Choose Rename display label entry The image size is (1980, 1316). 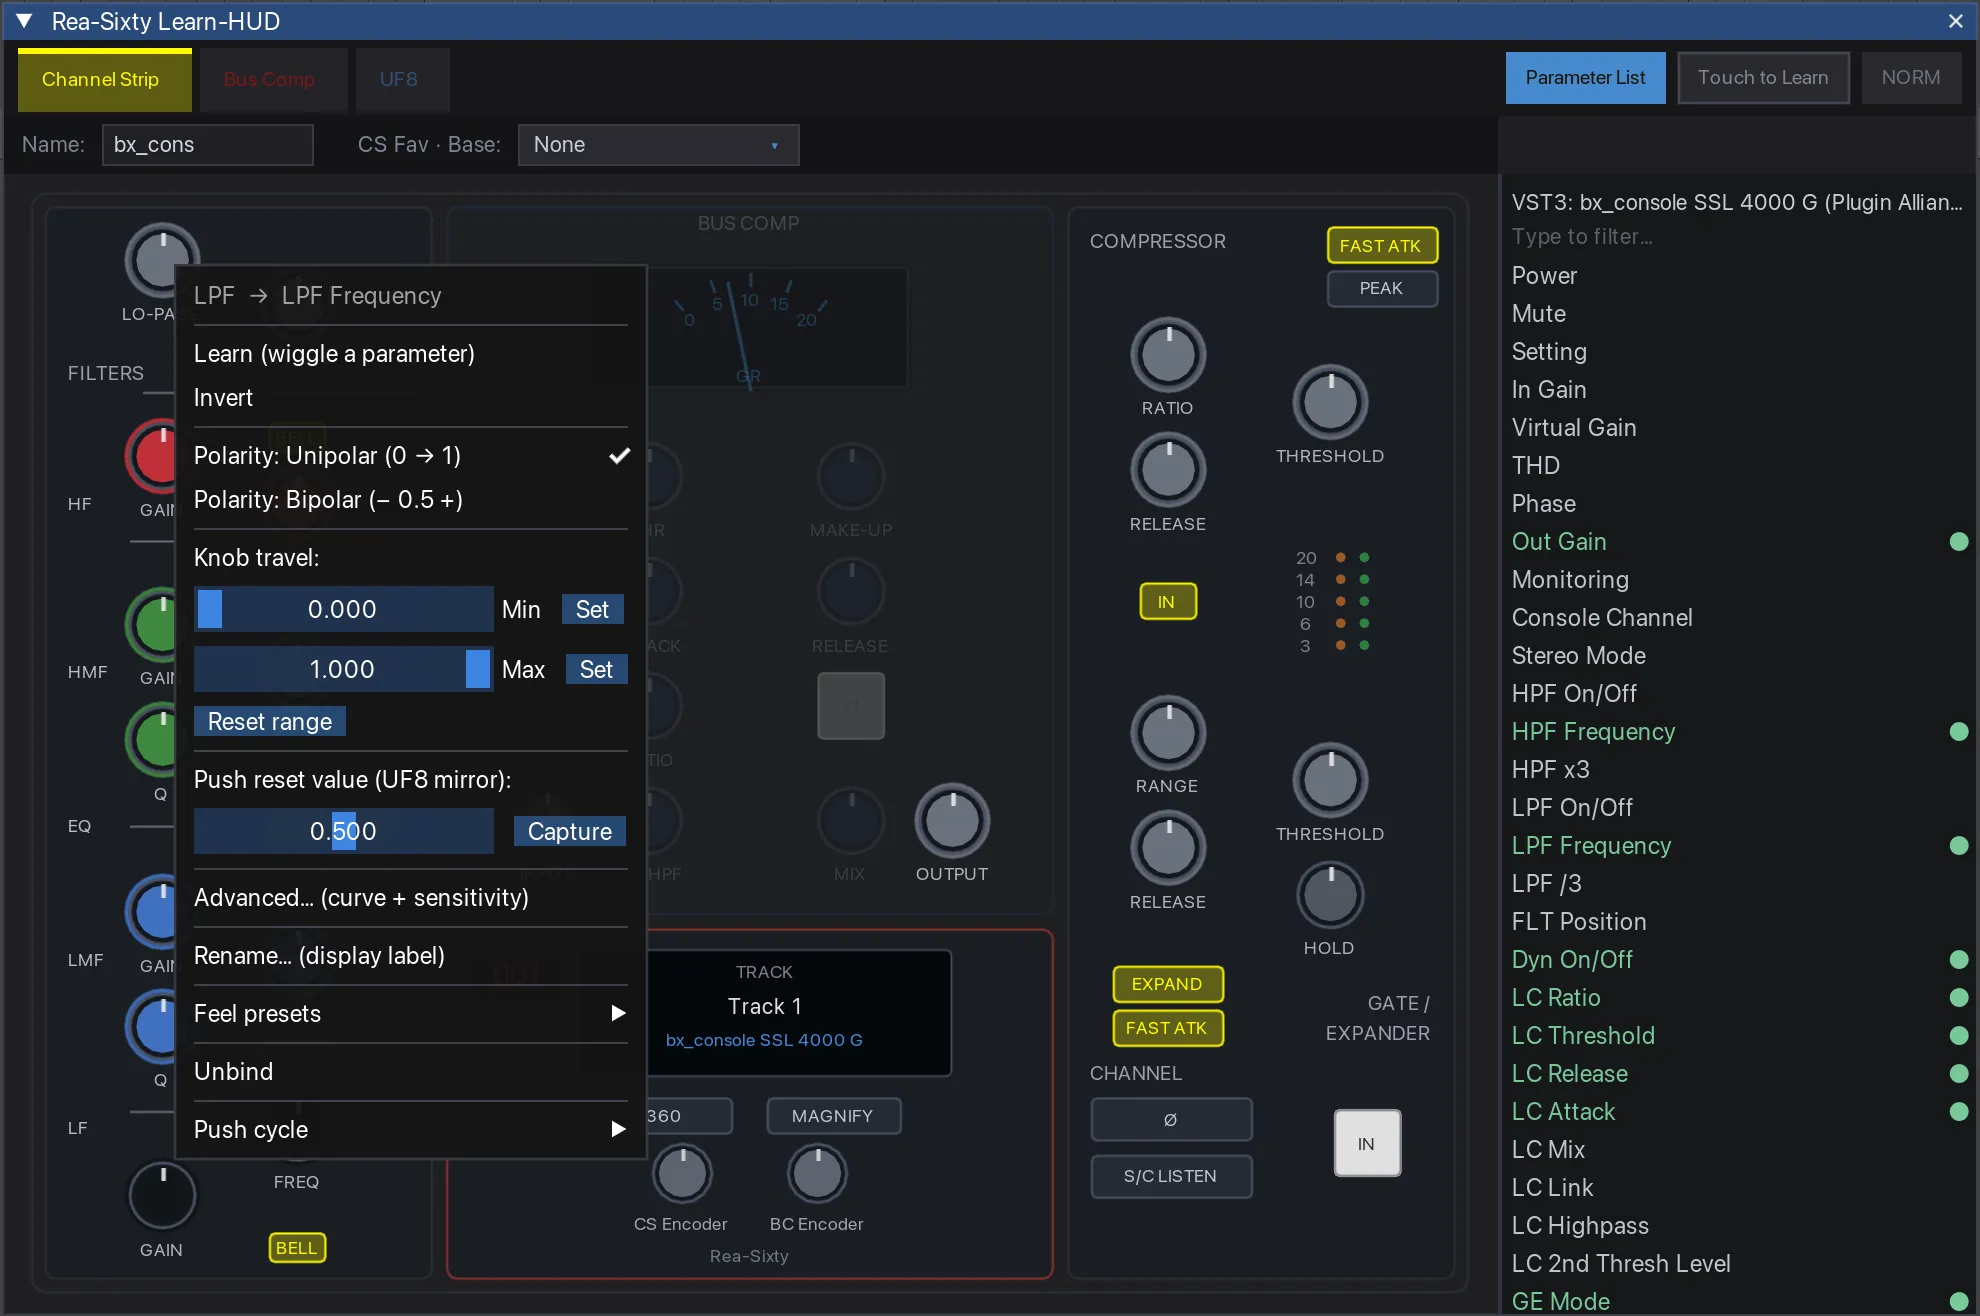coord(410,956)
